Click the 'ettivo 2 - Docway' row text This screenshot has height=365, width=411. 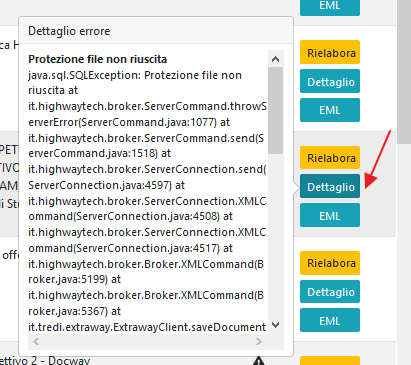[x=45, y=361]
